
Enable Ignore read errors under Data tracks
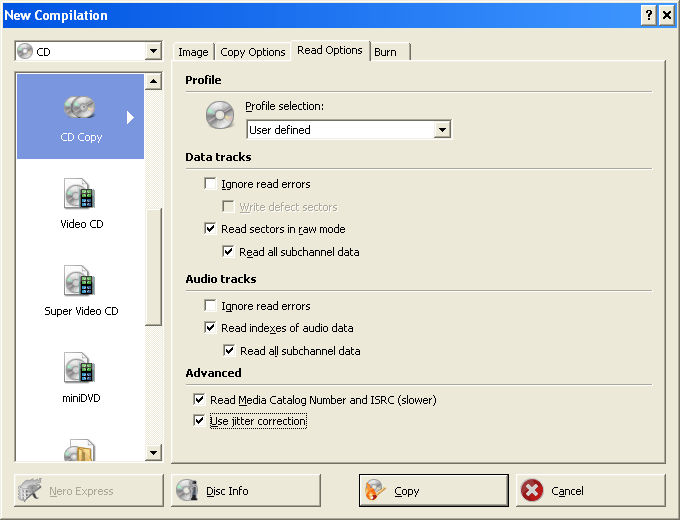(210, 184)
